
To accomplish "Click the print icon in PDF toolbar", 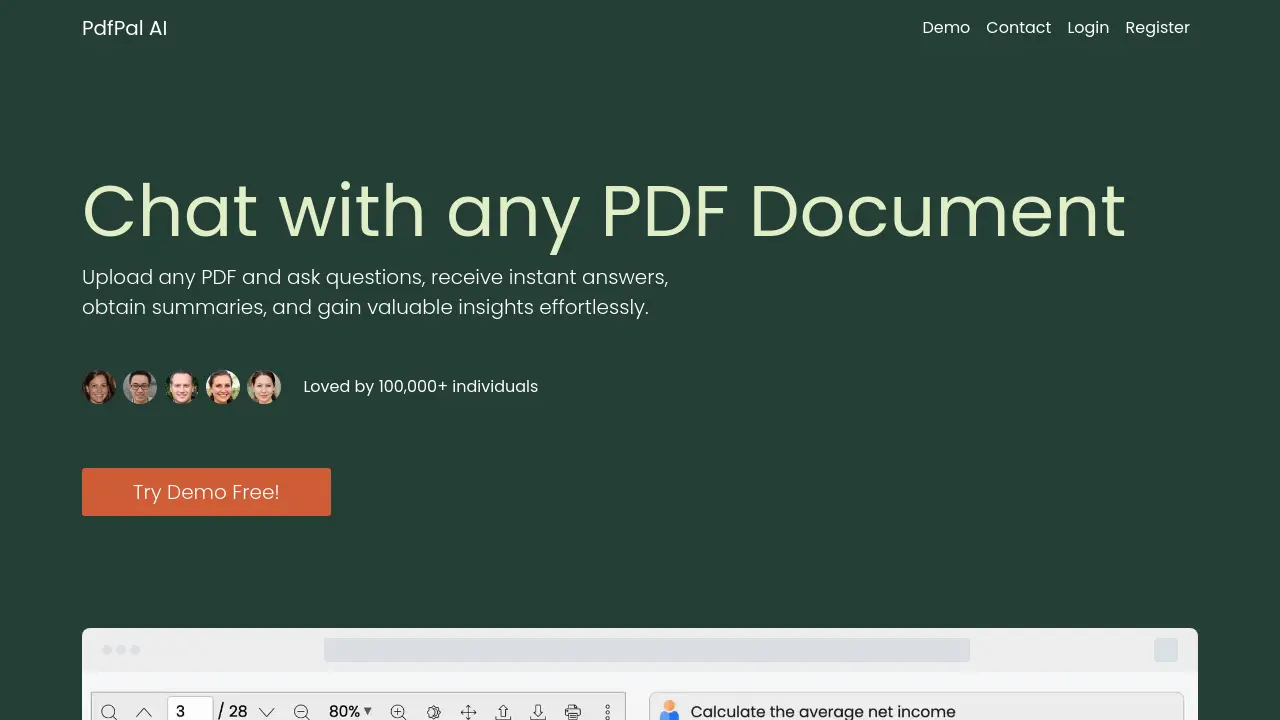I will click(573, 711).
